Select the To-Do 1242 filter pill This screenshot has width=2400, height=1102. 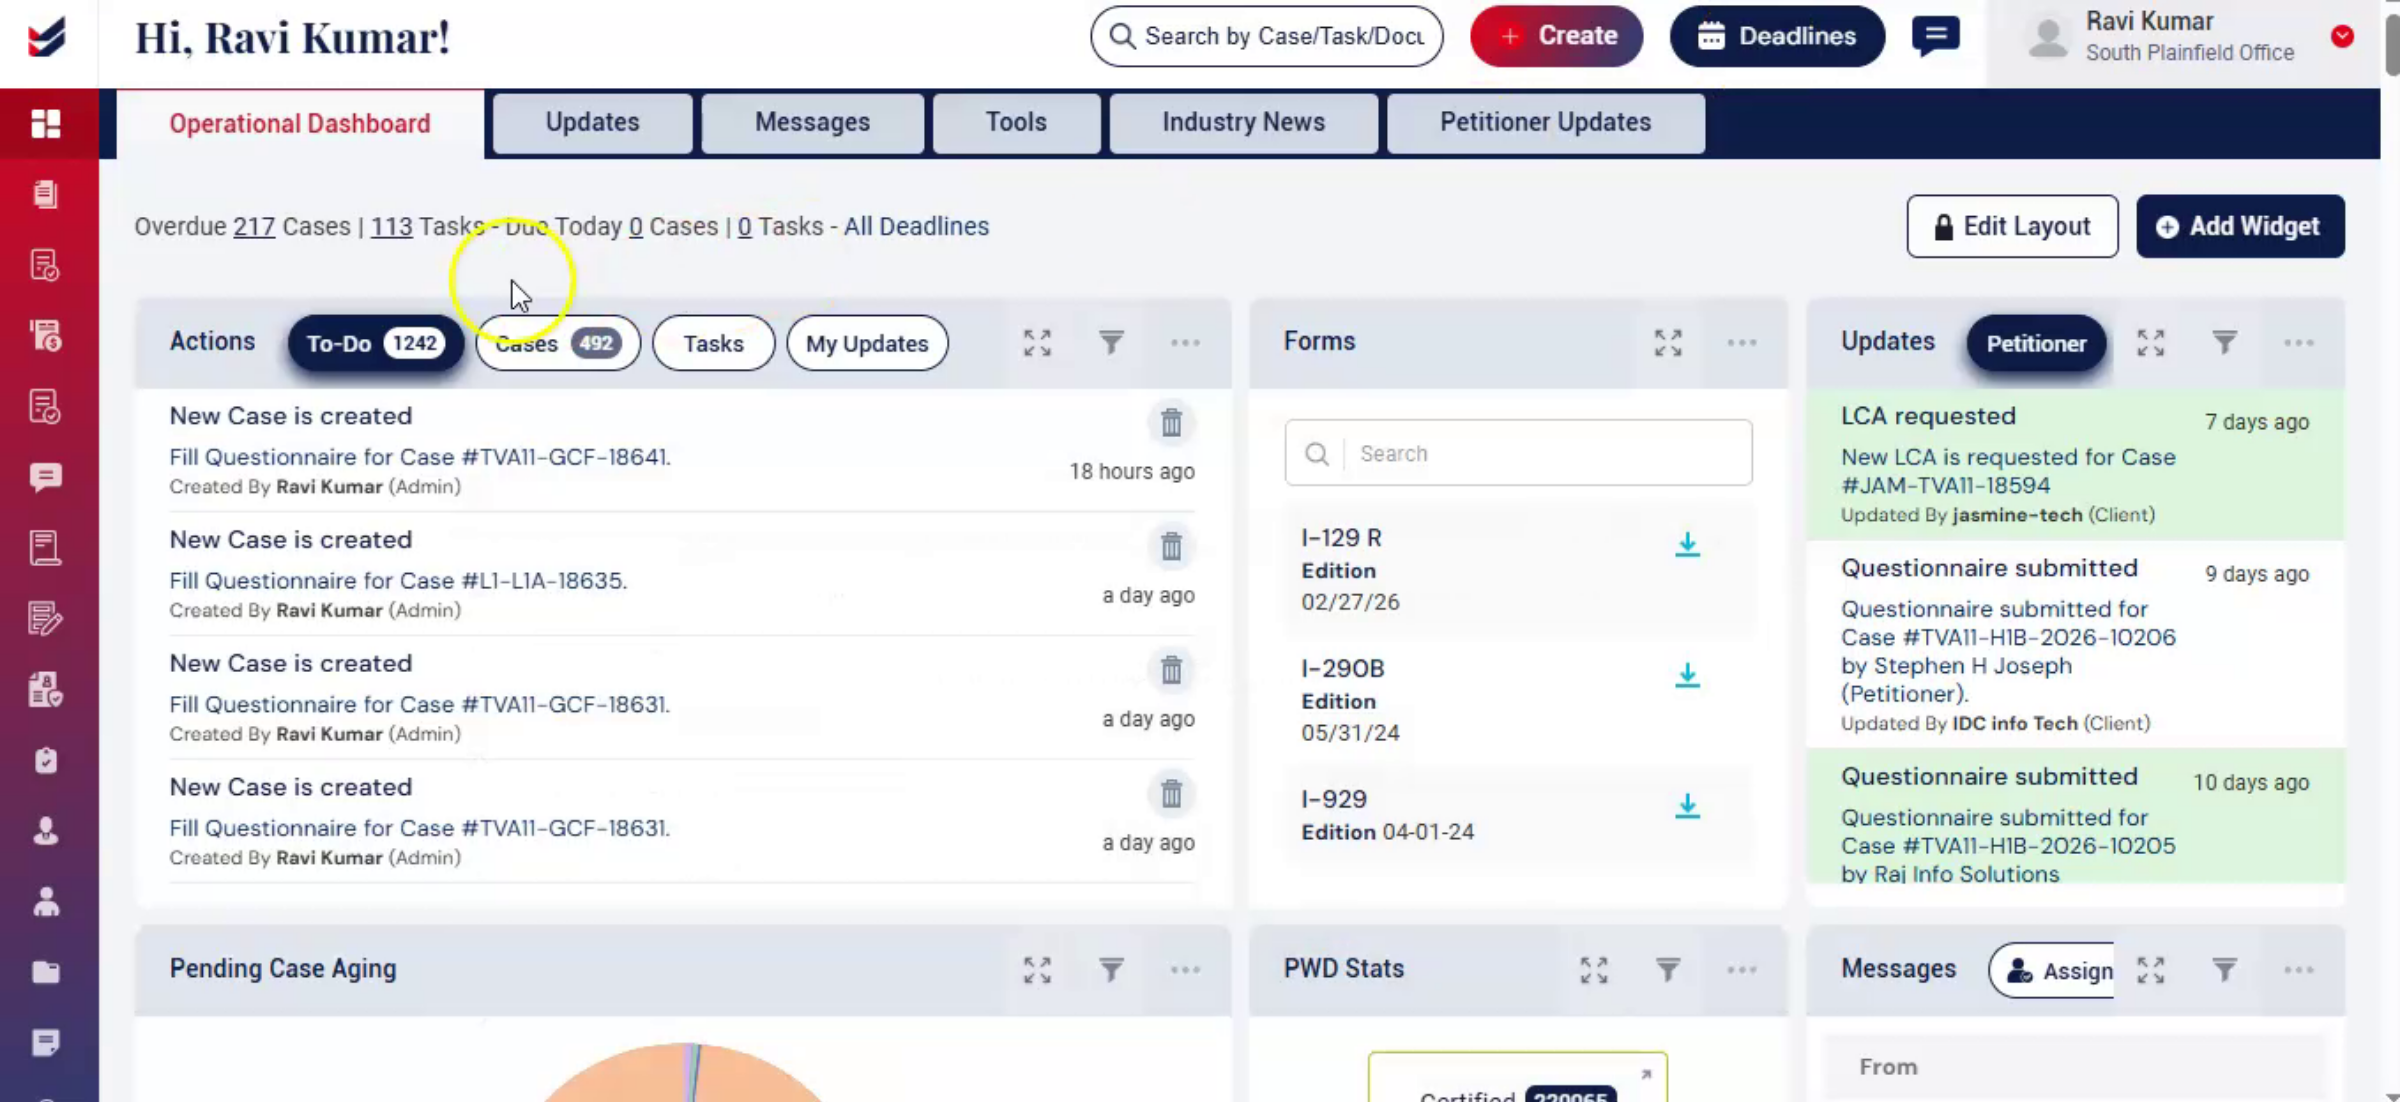(x=375, y=344)
